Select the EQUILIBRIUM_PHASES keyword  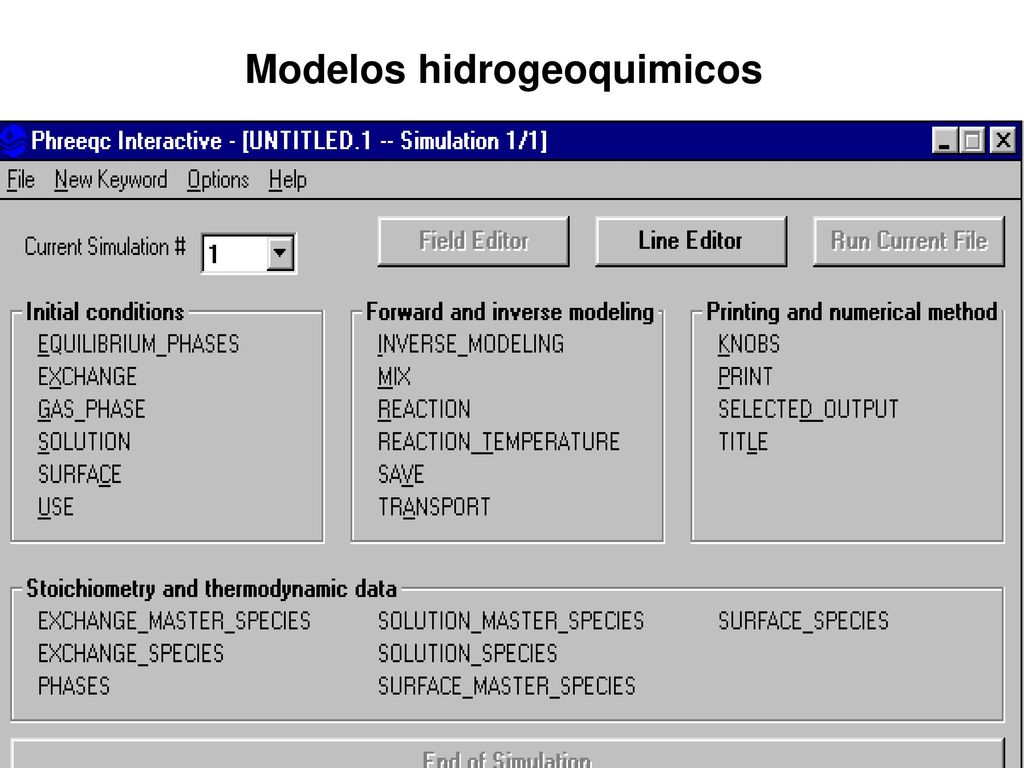tap(138, 344)
